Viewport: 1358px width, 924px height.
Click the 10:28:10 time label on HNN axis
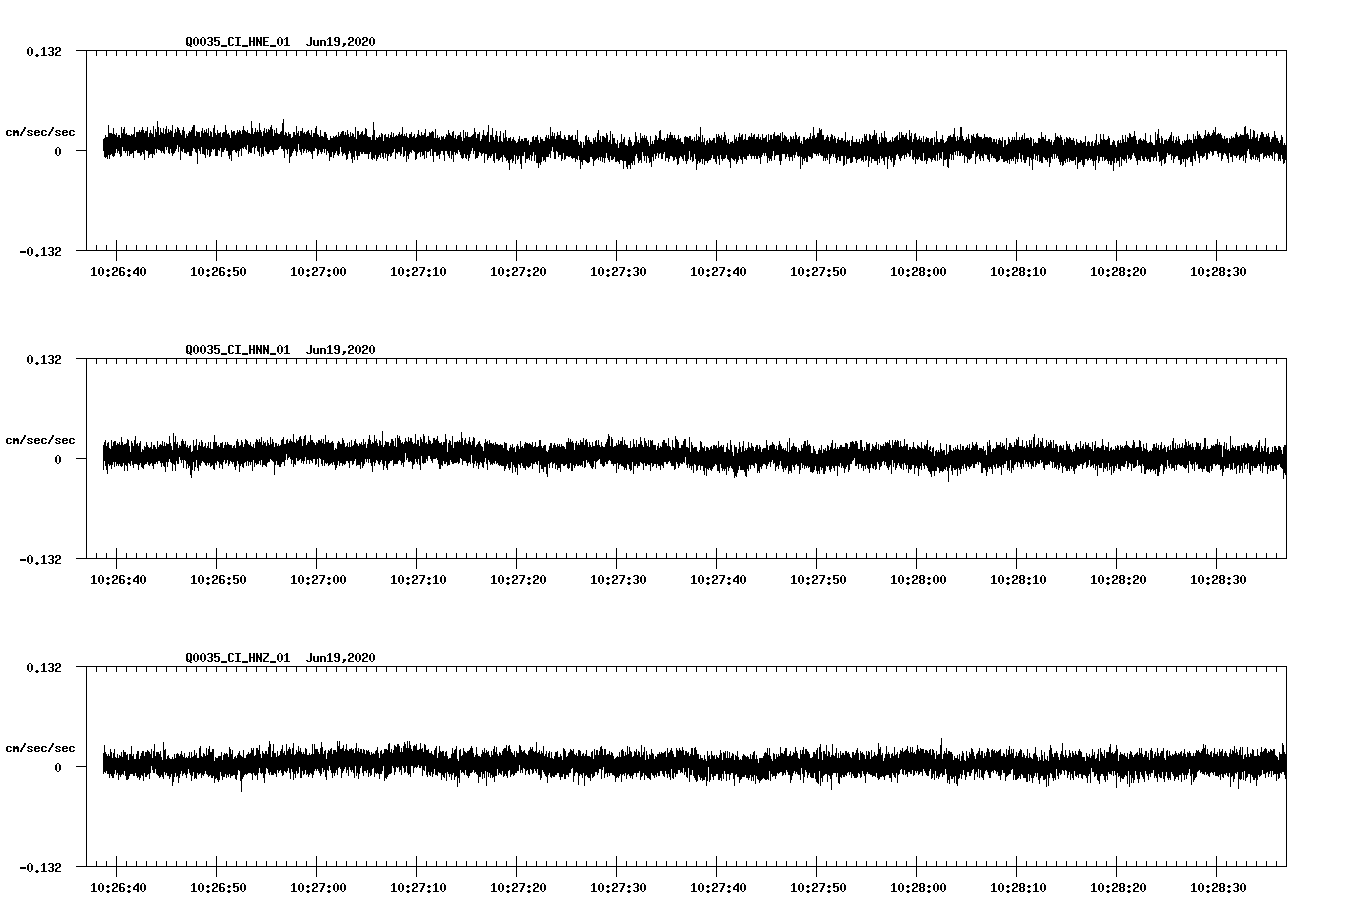[1018, 580]
